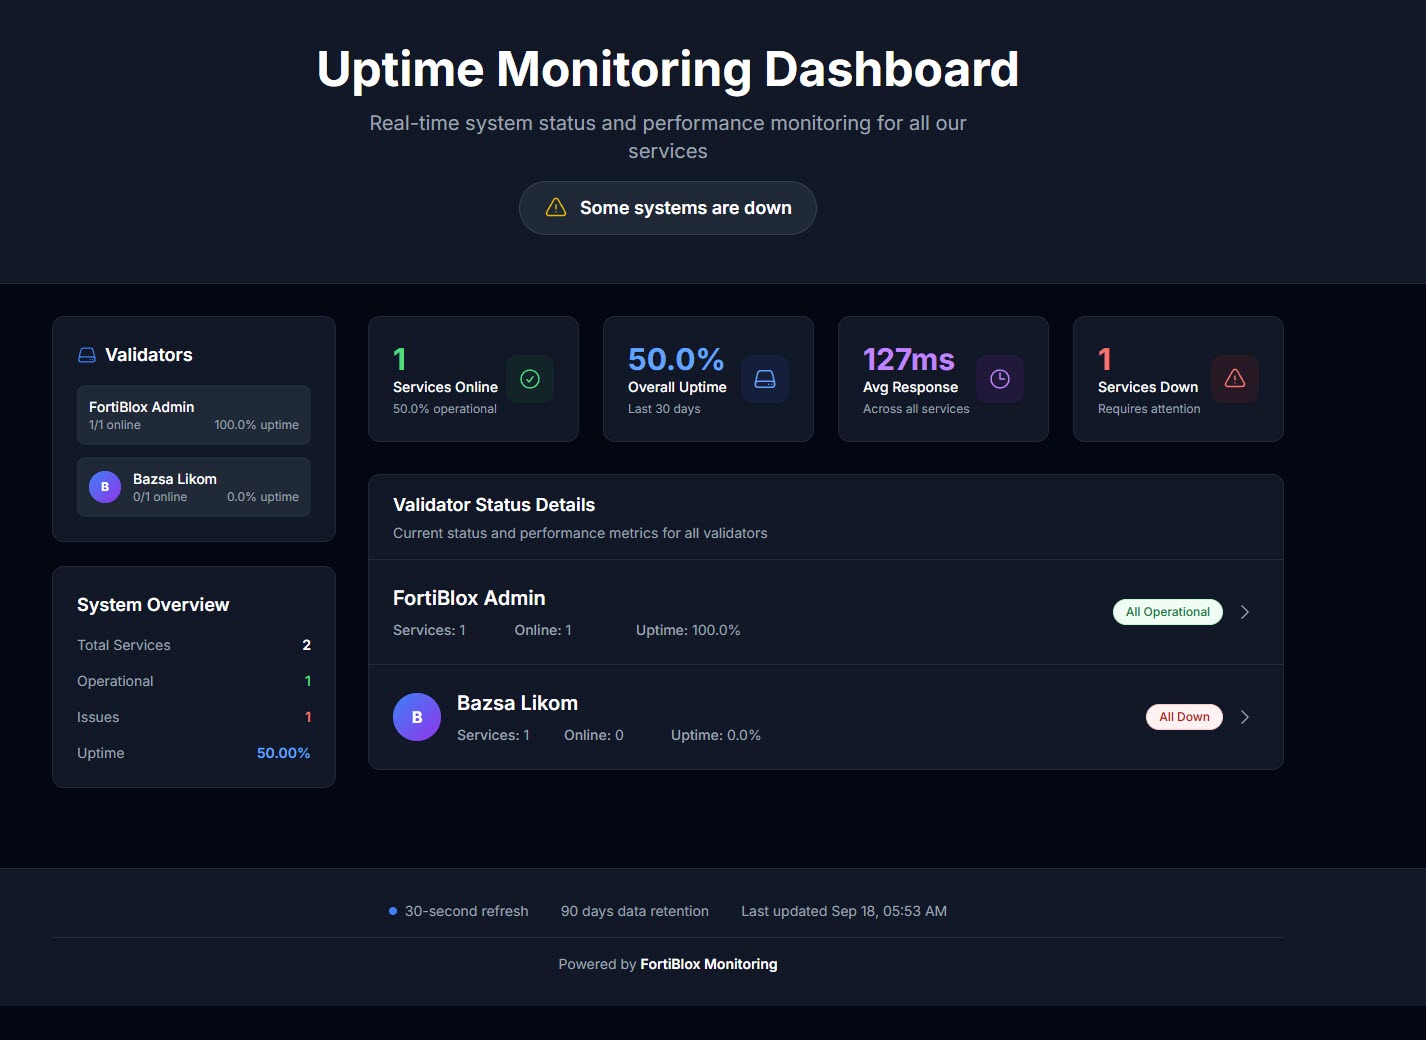Select the System Overview panel heading
This screenshot has height=1040, width=1426.
[152, 604]
